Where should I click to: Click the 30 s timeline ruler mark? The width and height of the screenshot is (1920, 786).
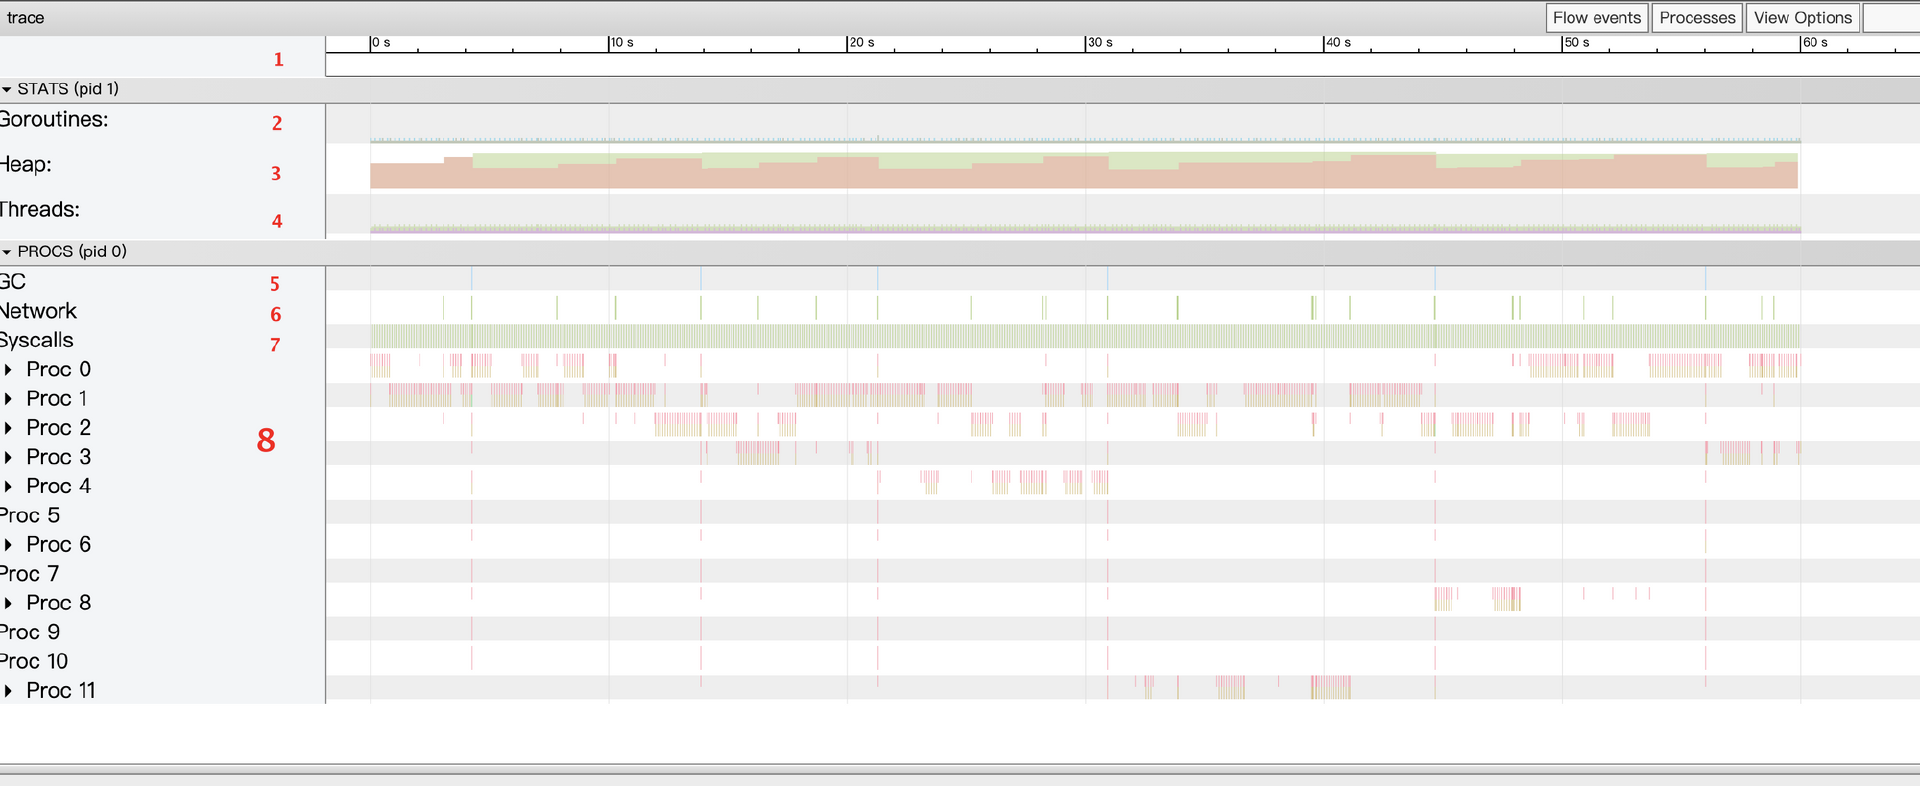click(1099, 43)
